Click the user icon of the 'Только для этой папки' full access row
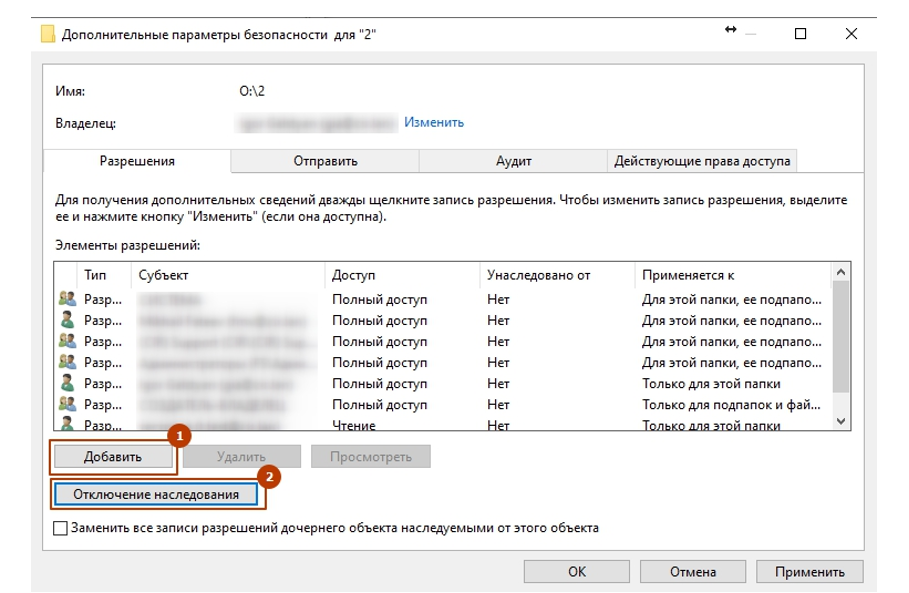 [x=67, y=383]
